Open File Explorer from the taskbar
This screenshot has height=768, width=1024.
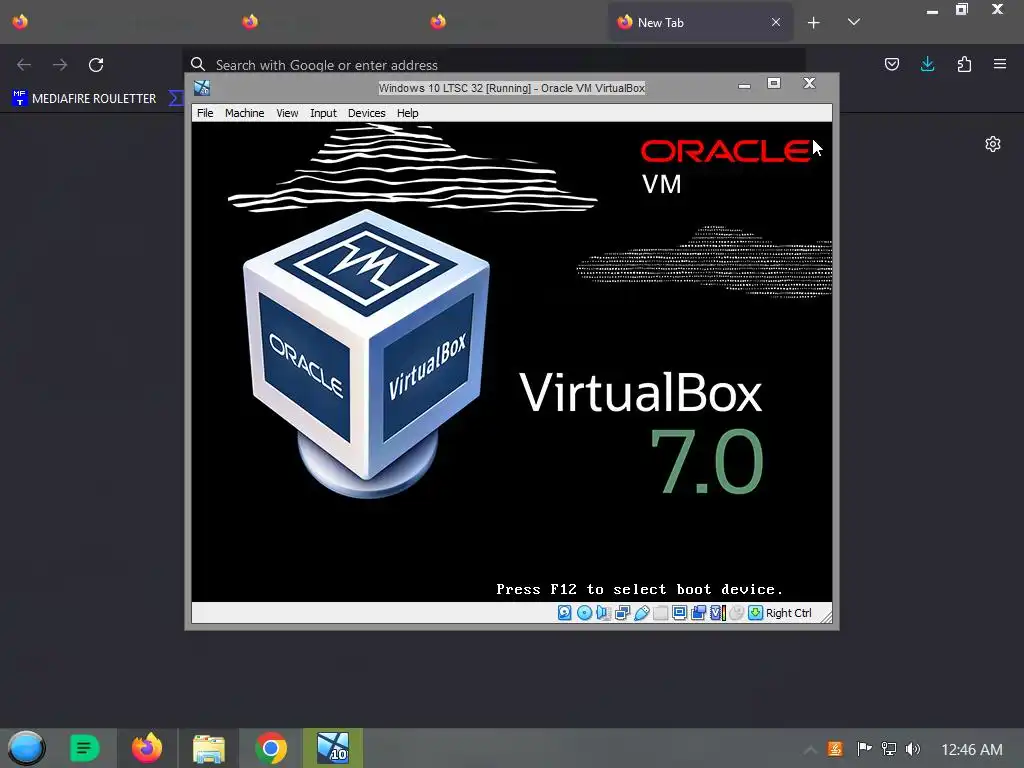(209, 748)
